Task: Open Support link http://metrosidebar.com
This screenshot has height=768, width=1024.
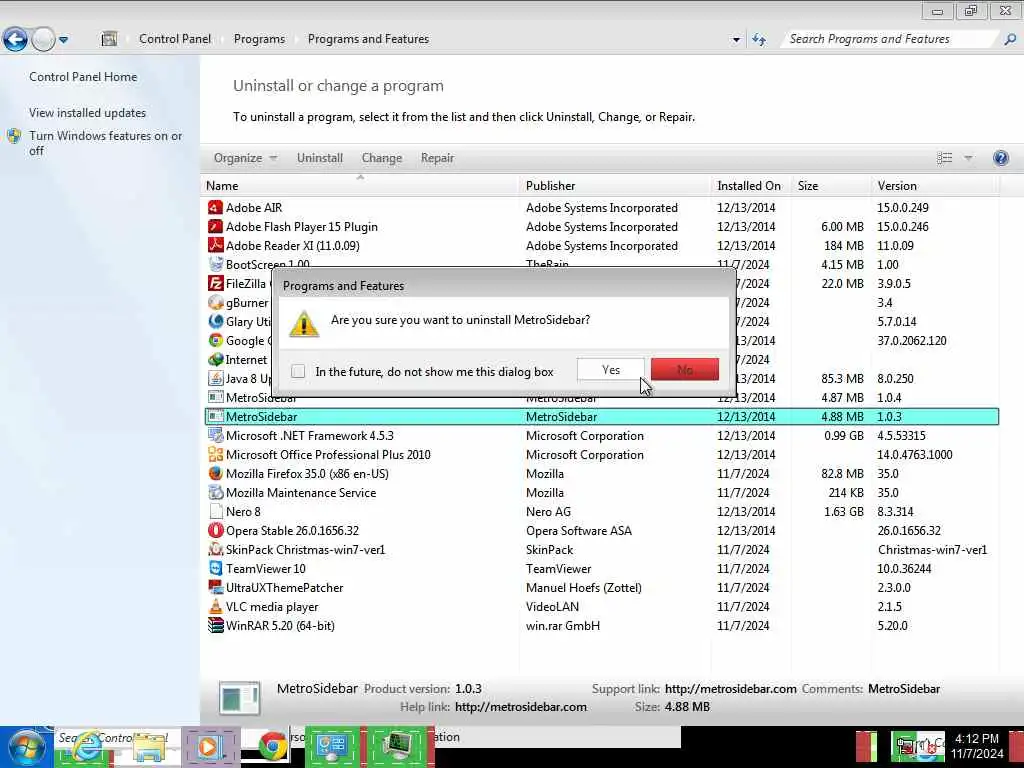Action: 730,689
